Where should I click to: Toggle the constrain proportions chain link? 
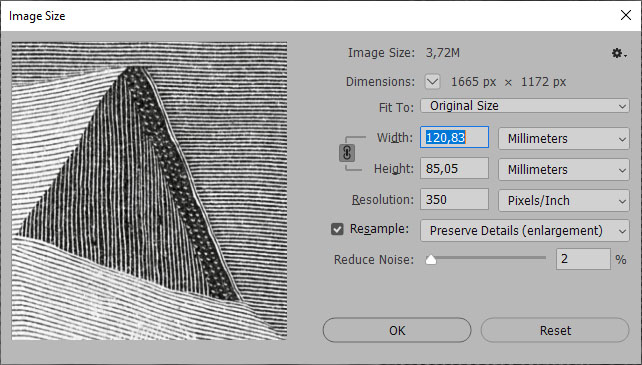(x=347, y=153)
